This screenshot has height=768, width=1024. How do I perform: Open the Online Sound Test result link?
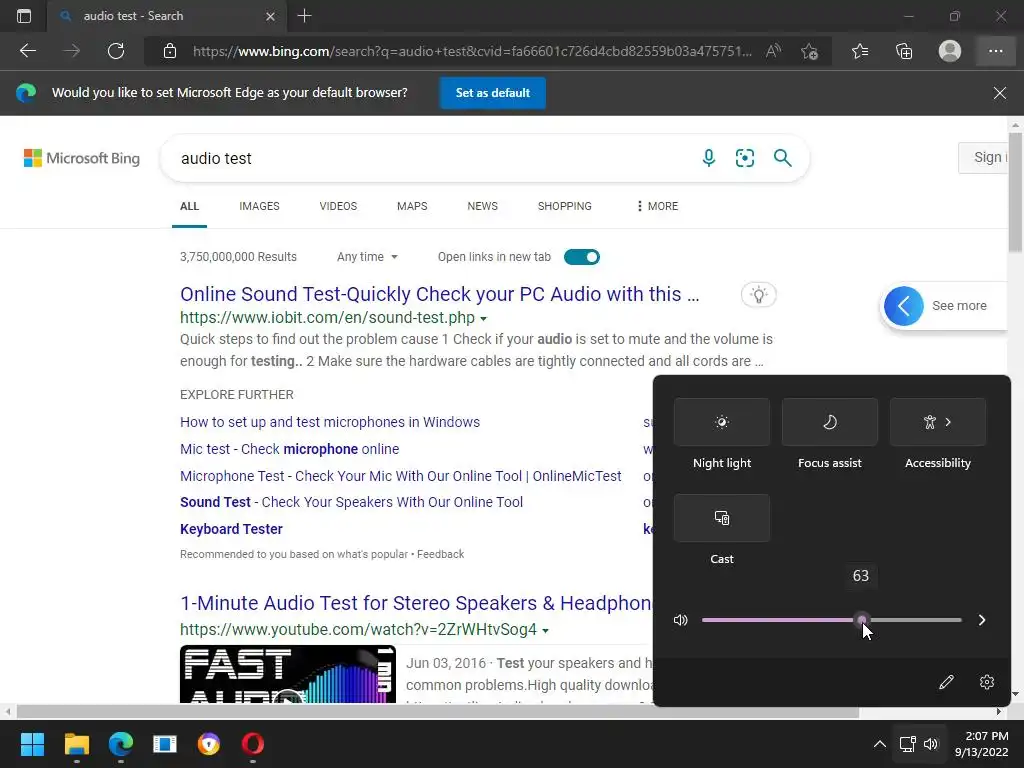coord(440,294)
